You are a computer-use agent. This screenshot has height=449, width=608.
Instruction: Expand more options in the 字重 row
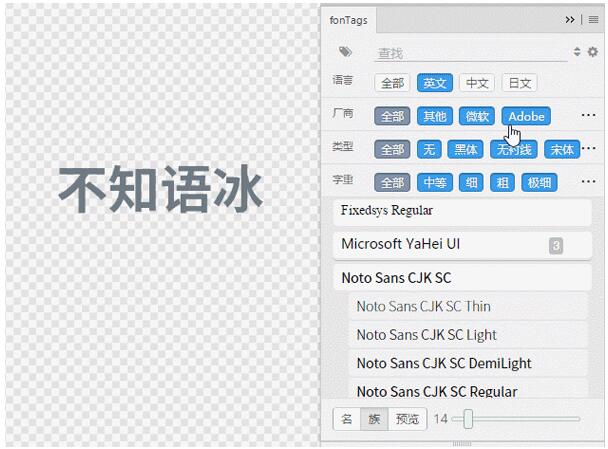[x=588, y=181]
